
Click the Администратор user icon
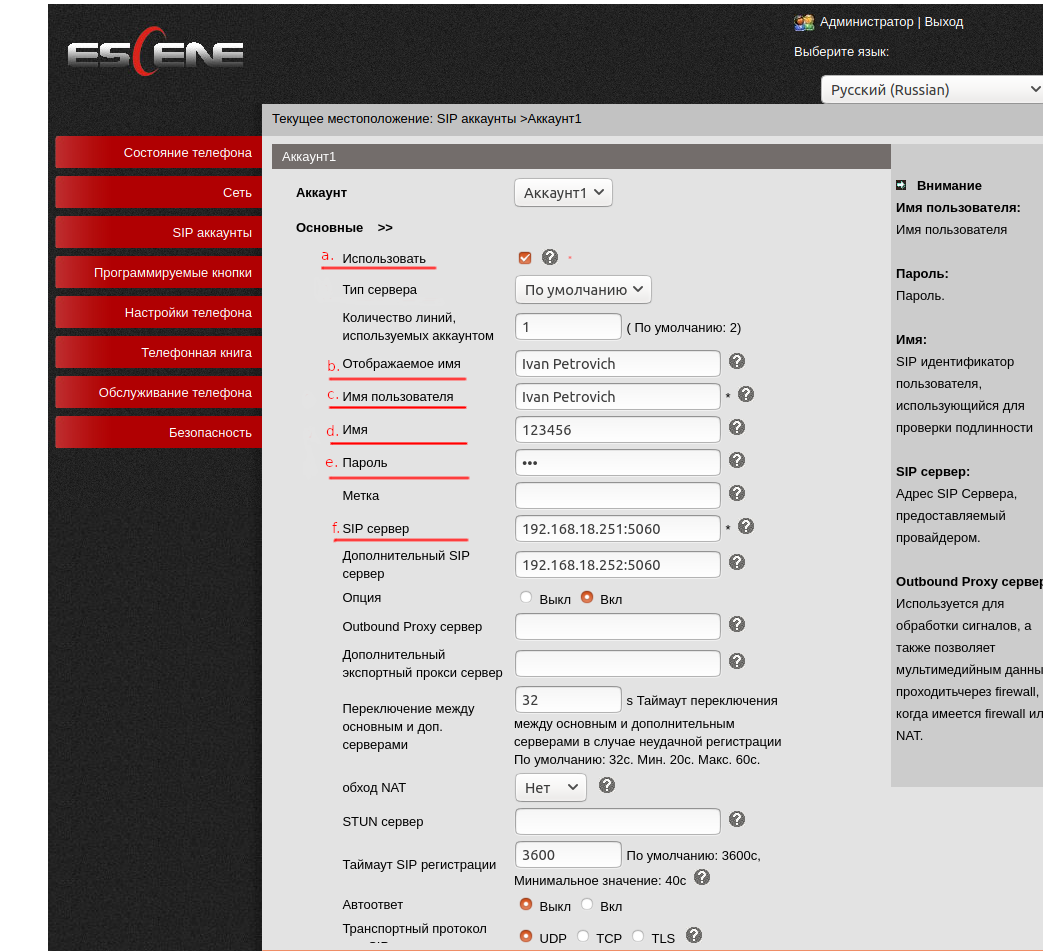804,23
